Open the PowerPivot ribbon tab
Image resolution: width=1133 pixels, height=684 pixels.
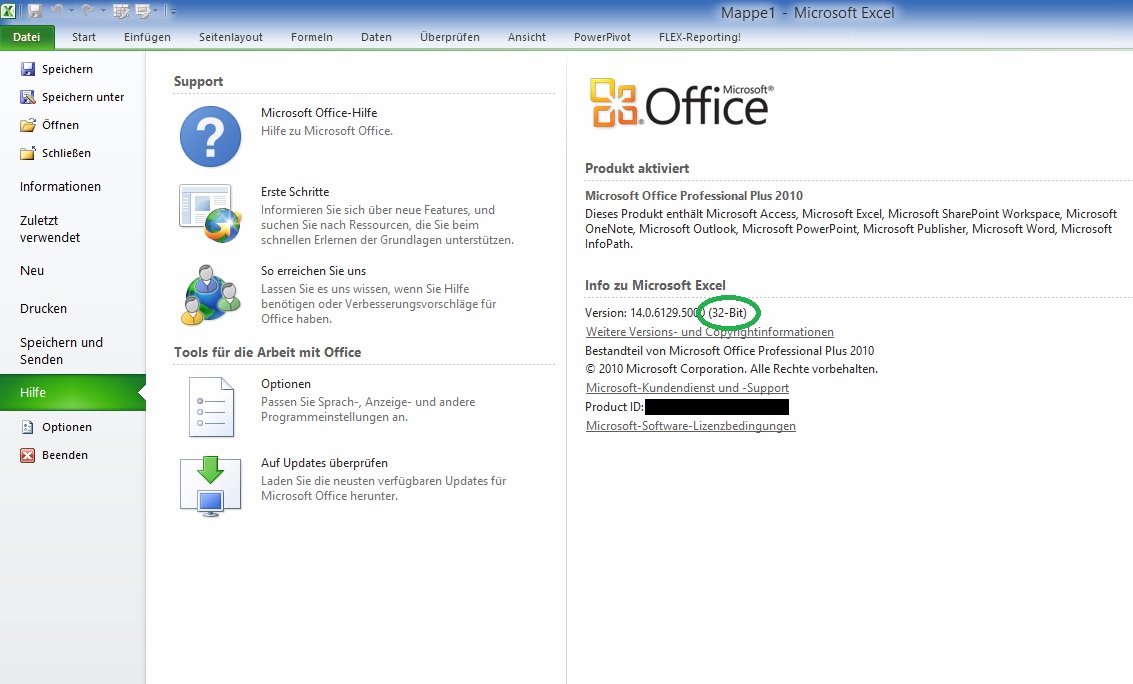[601, 37]
